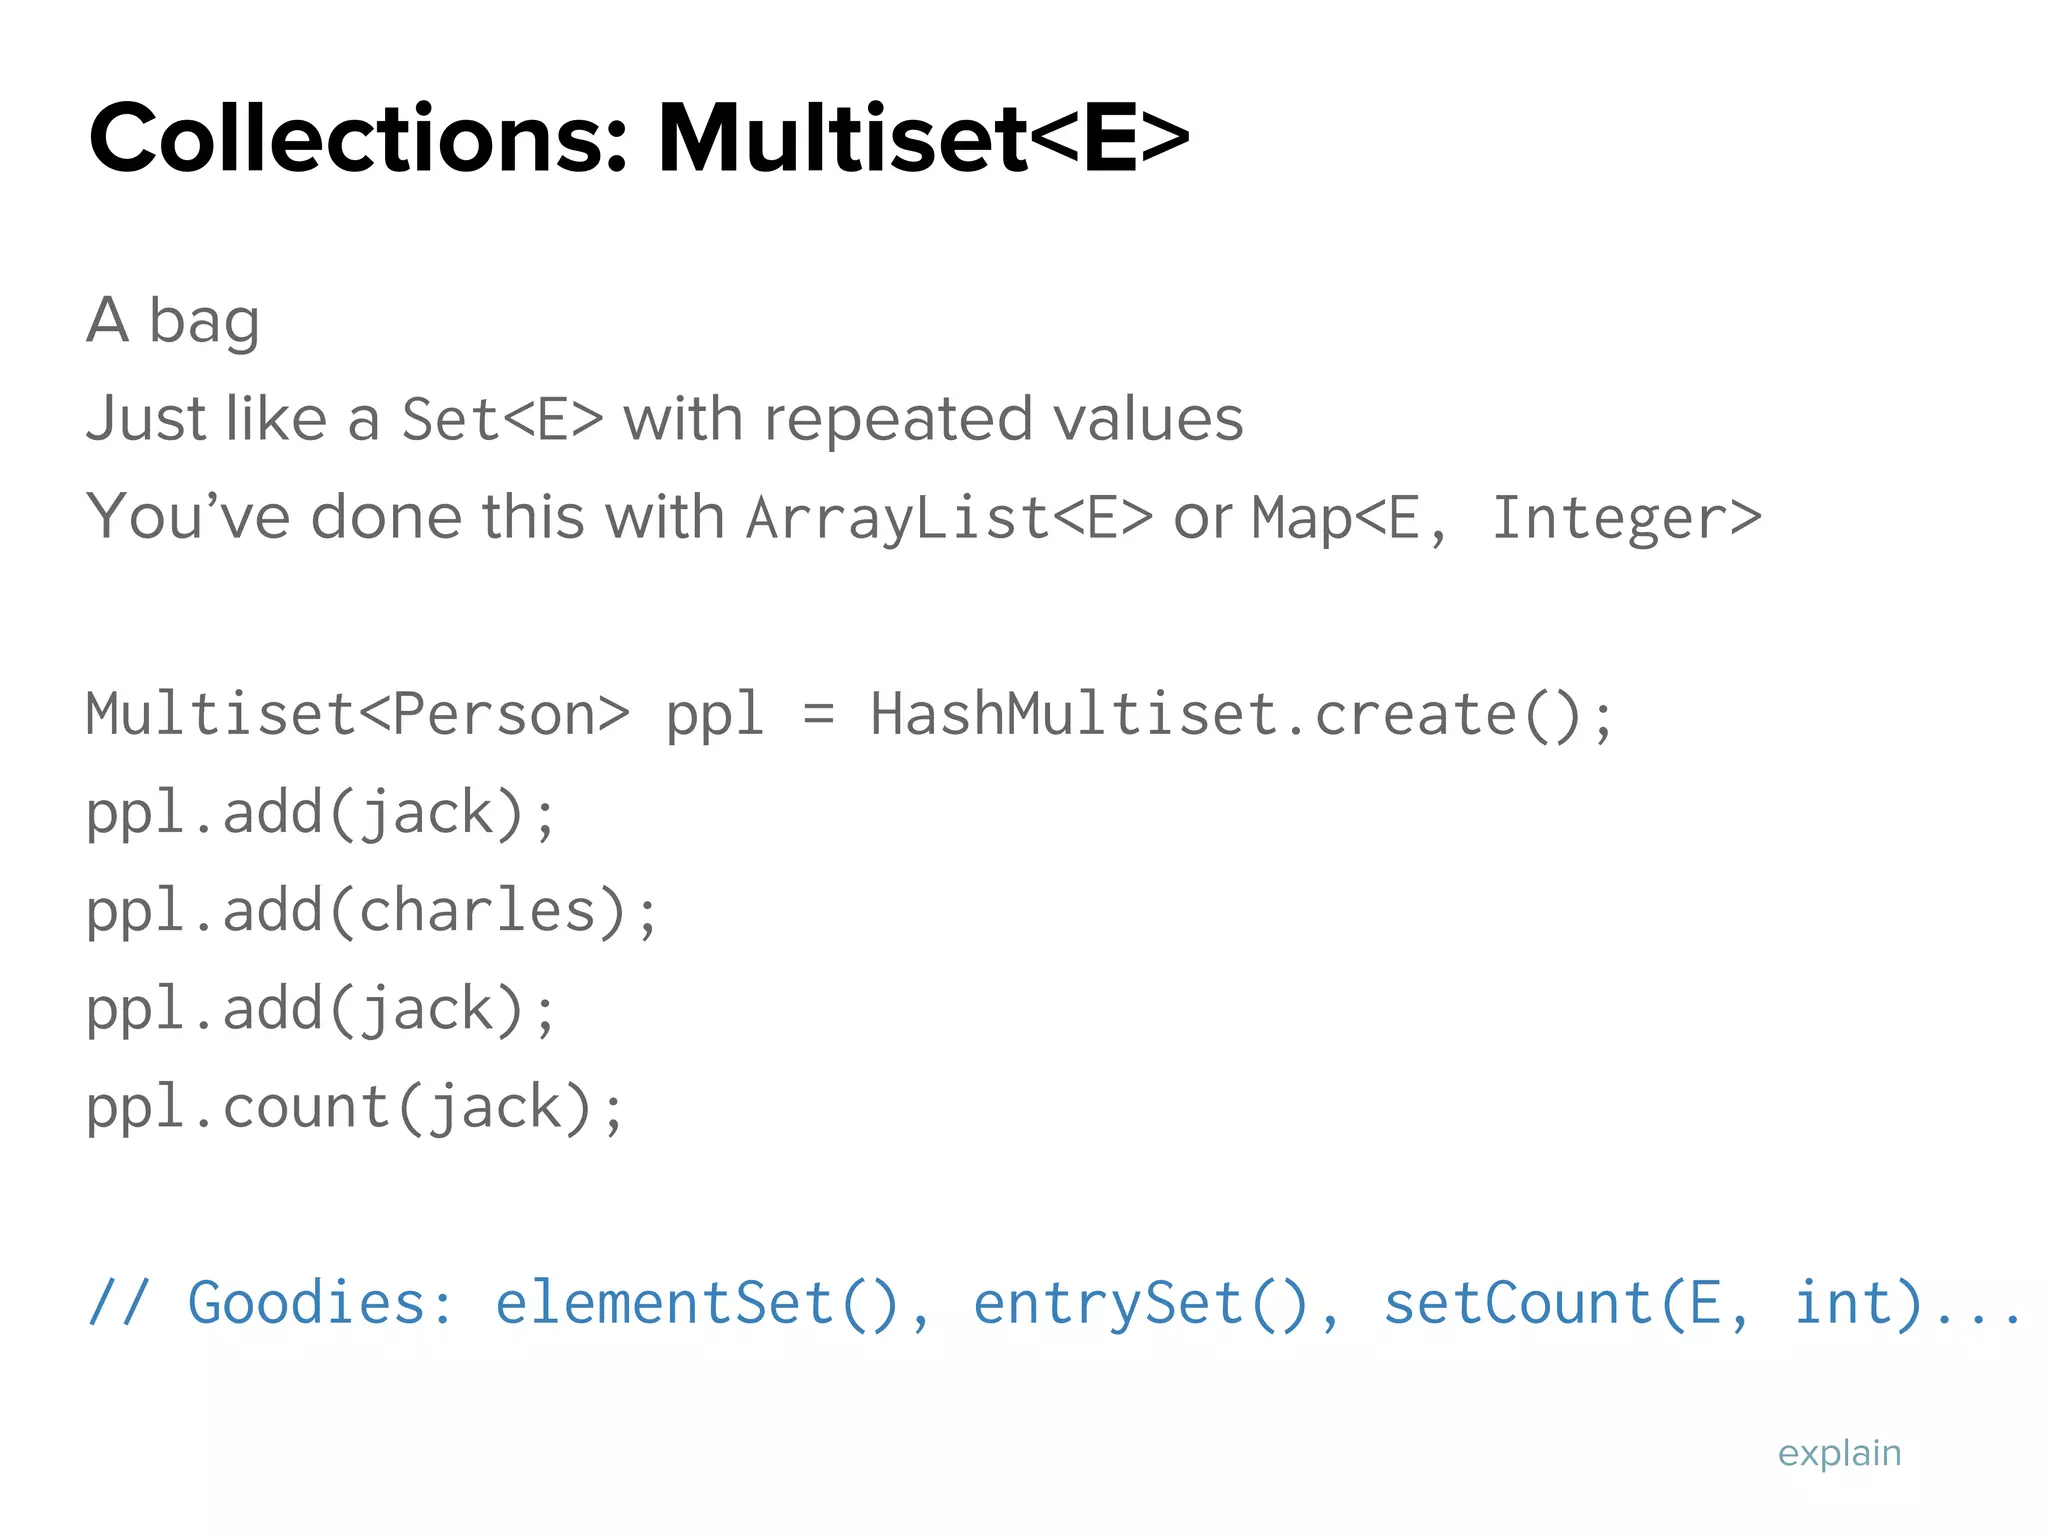
Task: Click the "You've done this with" phrase
Action: pos(405,518)
